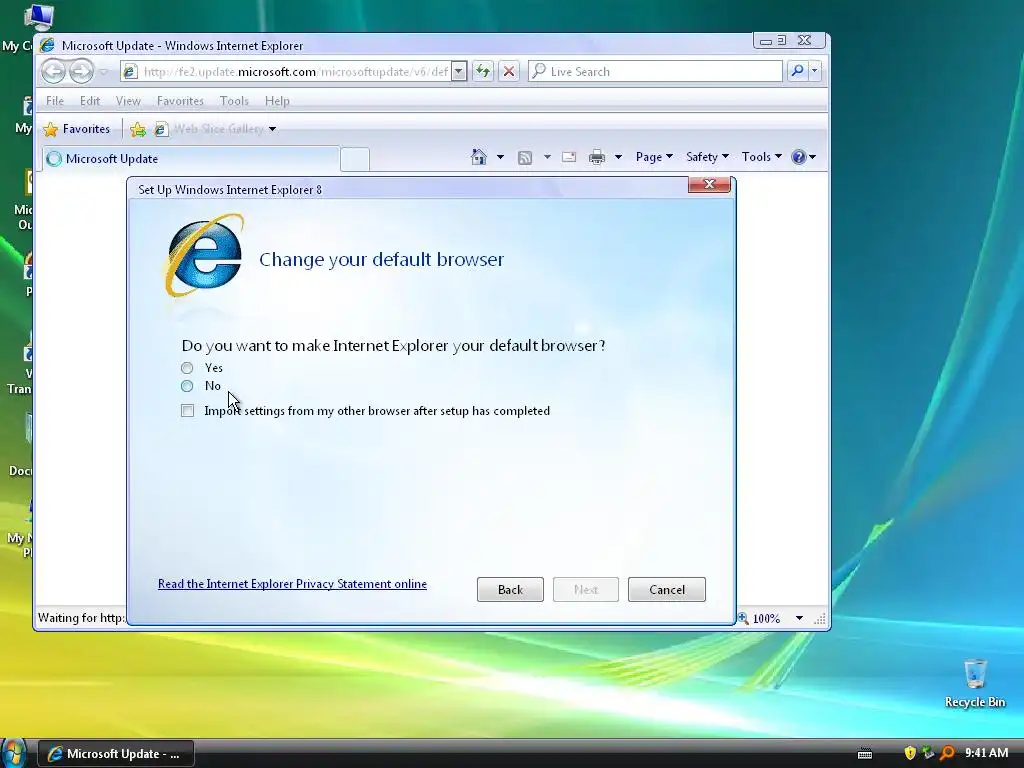Open the recent pages dropdown arrow
This screenshot has height=768, width=1024.
(x=104, y=72)
